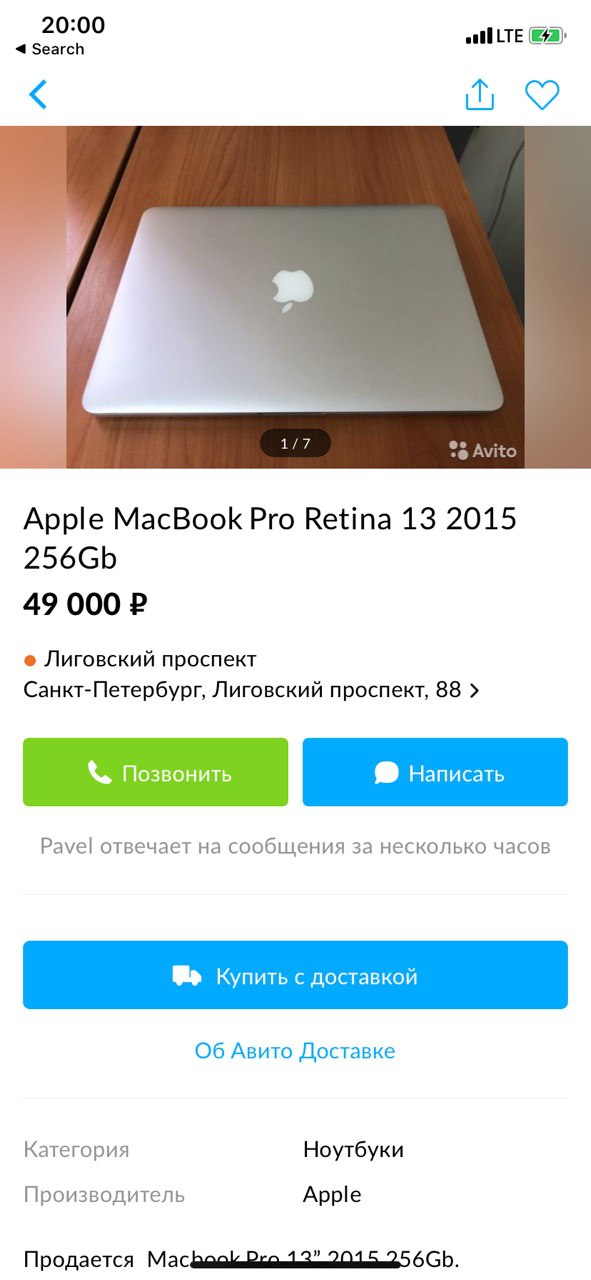Tap the 1 / 7 photo counter
The height and width of the screenshot is (1280, 591).
pyautogui.click(x=295, y=443)
